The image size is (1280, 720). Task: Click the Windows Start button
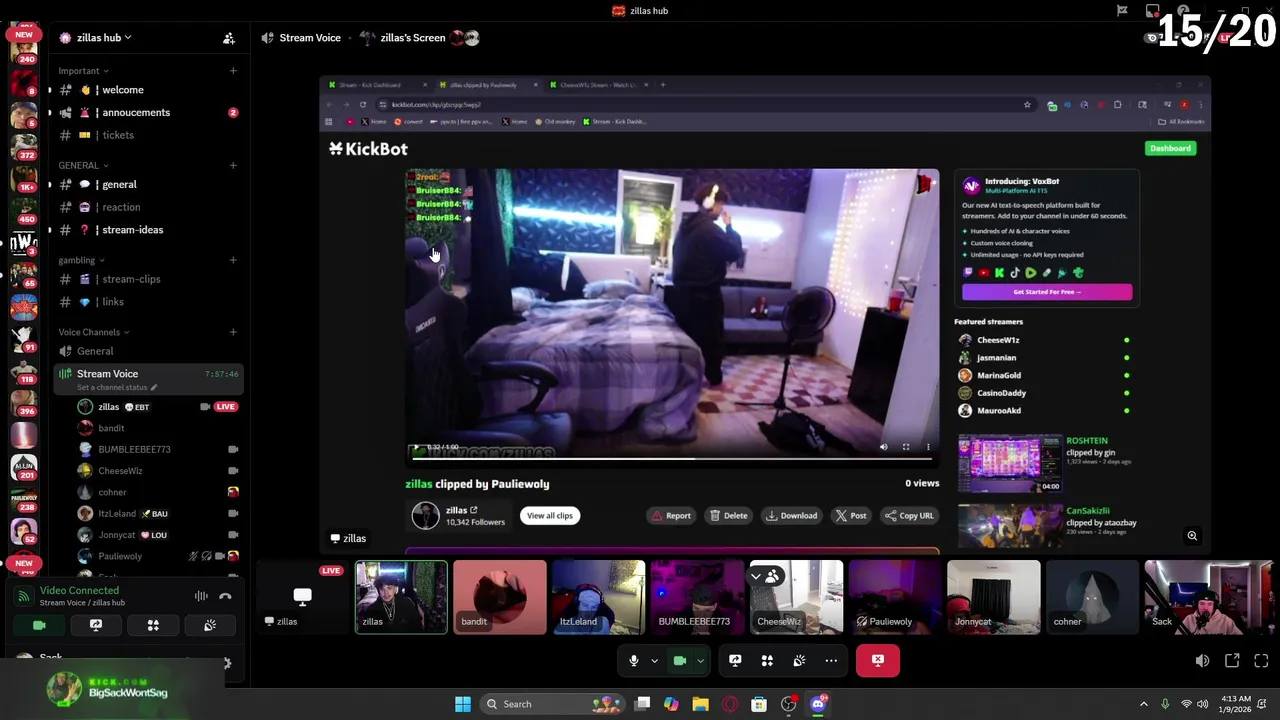462,704
